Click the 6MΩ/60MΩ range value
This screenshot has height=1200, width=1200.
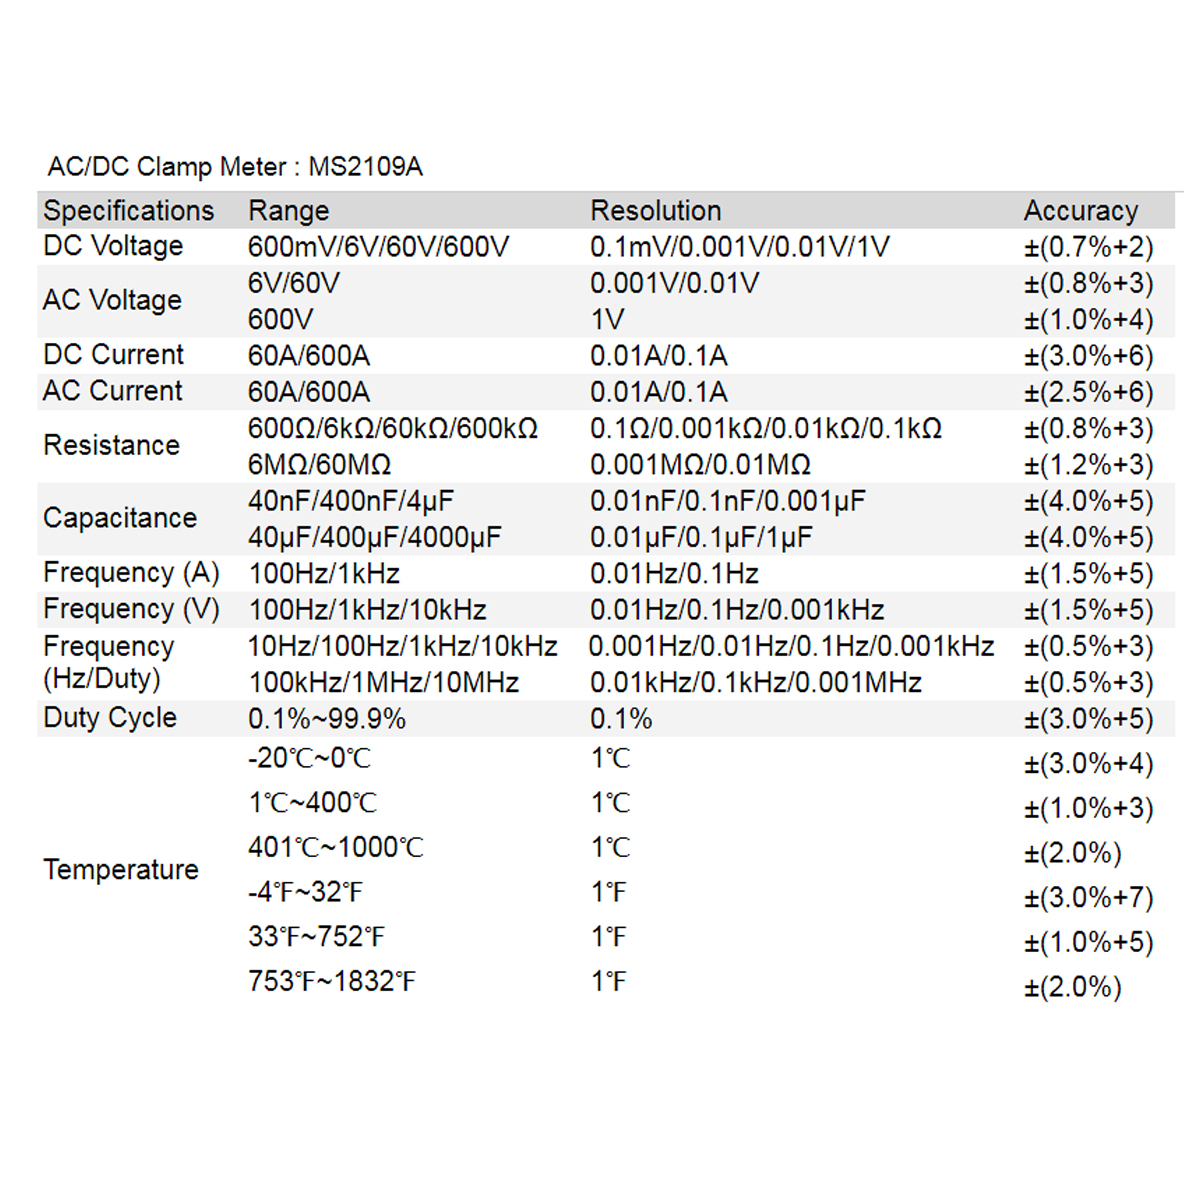click(x=319, y=465)
